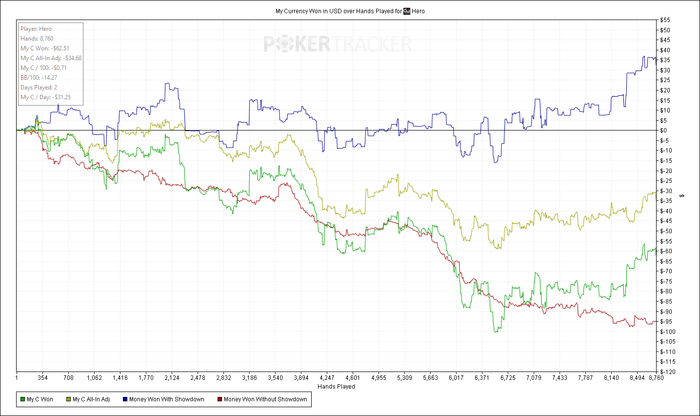Image resolution: width=700 pixels, height=416 pixels.
Task: Click the 2,124 tick on x-axis
Action: (x=172, y=378)
